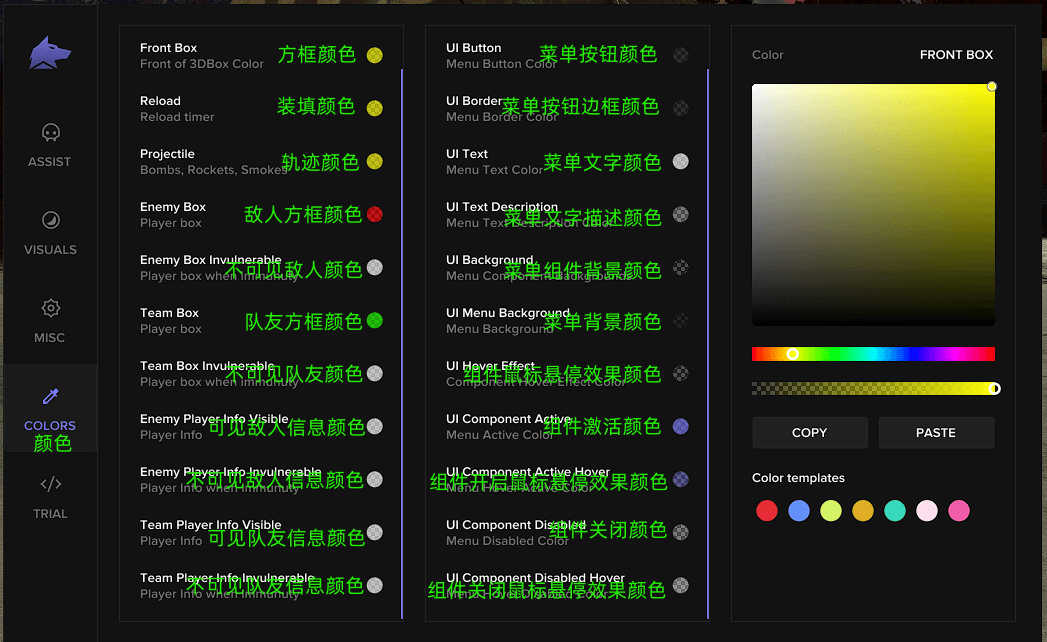Open the Misc gear icon section

(x=50, y=308)
